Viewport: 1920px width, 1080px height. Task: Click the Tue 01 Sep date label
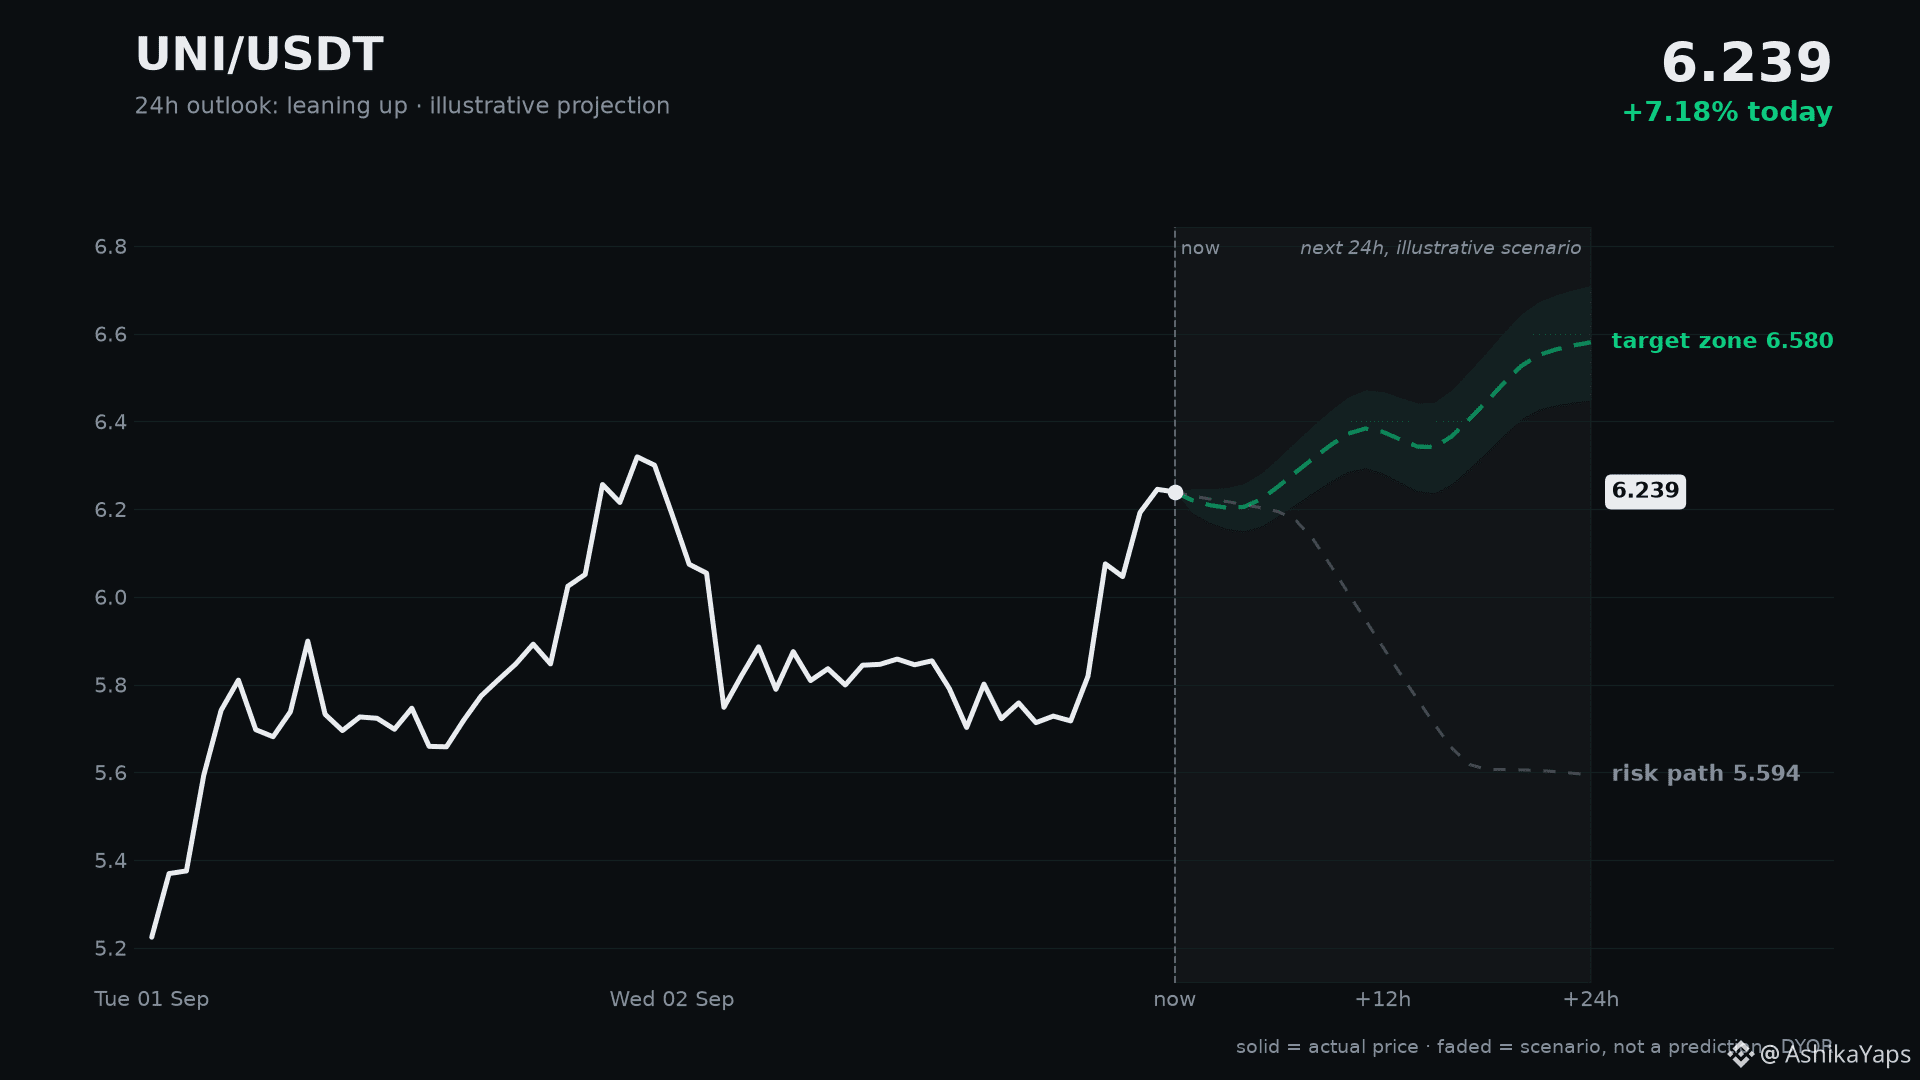(151, 999)
